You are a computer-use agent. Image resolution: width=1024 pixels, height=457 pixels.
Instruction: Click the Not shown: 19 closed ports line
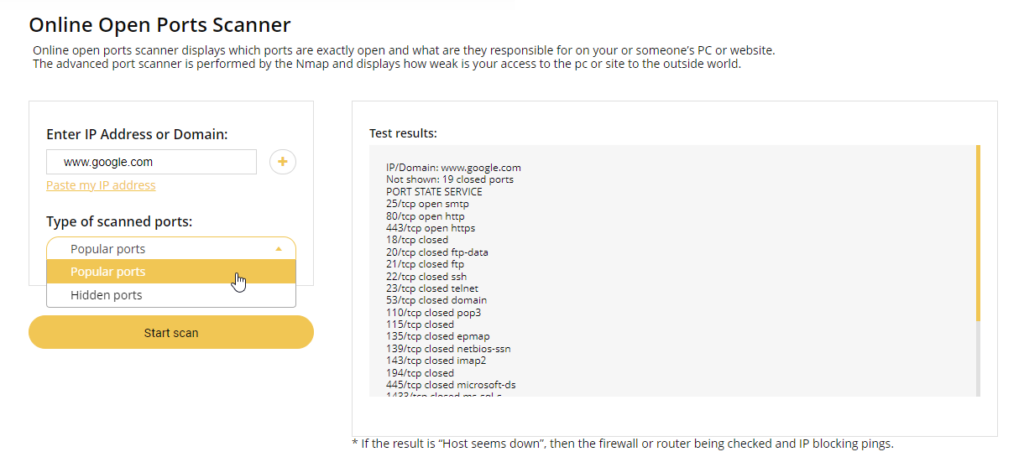450,180
